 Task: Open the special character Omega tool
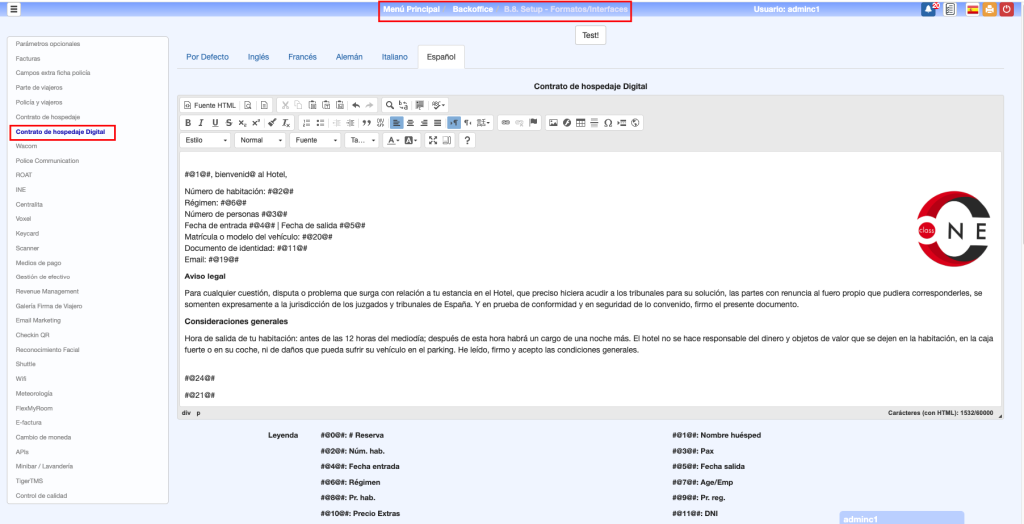coord(607,122)
